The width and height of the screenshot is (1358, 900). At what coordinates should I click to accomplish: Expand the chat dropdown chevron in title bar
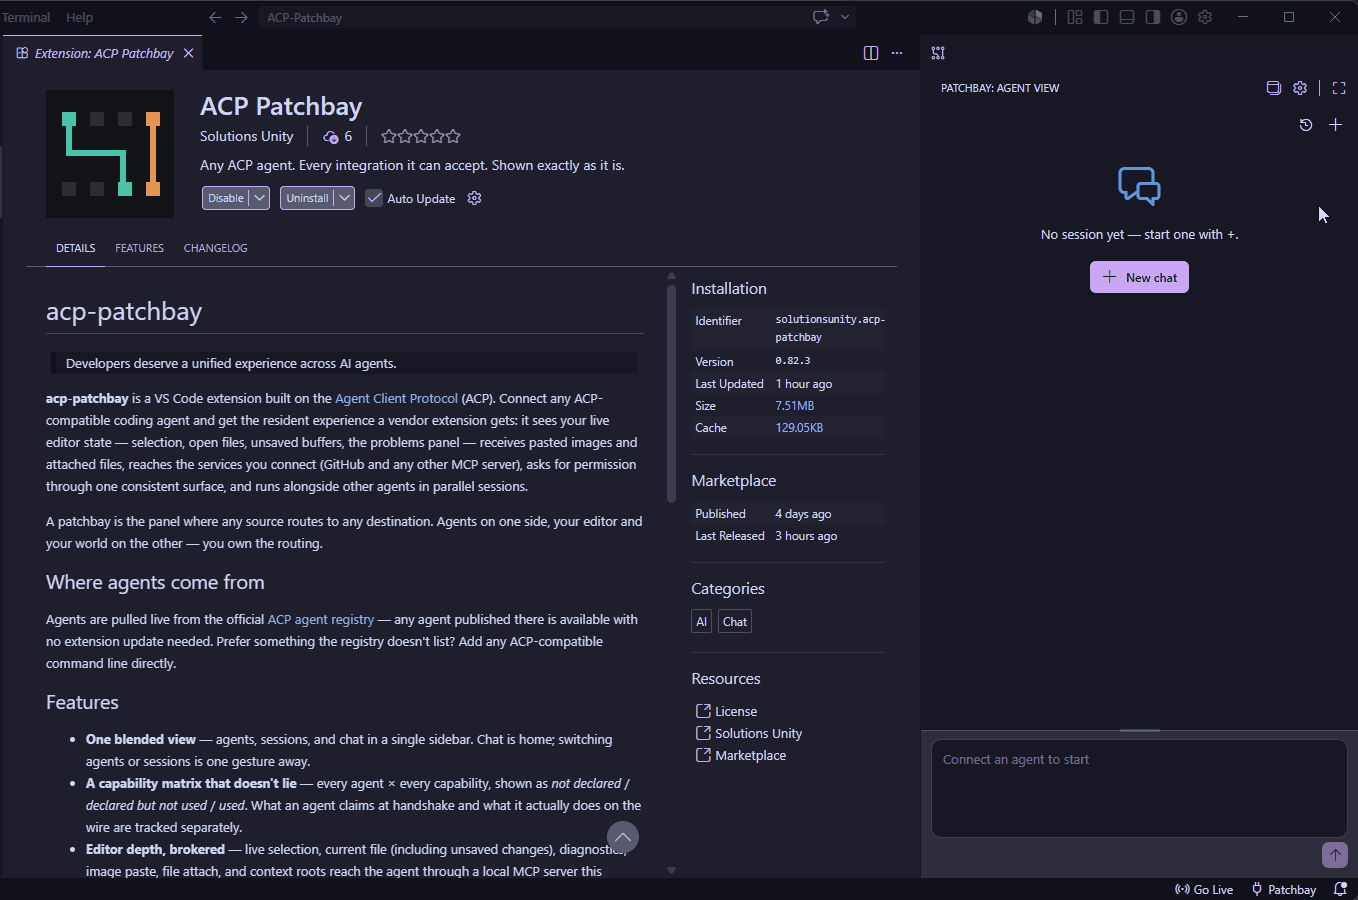845,17
